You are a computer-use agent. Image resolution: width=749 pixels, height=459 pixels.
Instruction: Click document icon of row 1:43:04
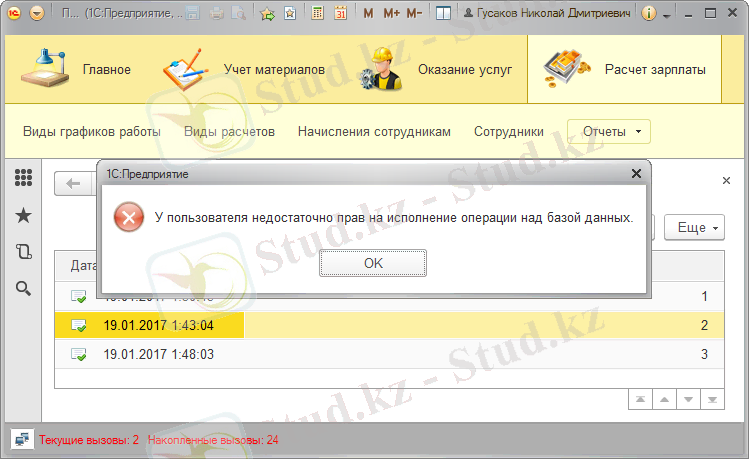coord(78,326)
